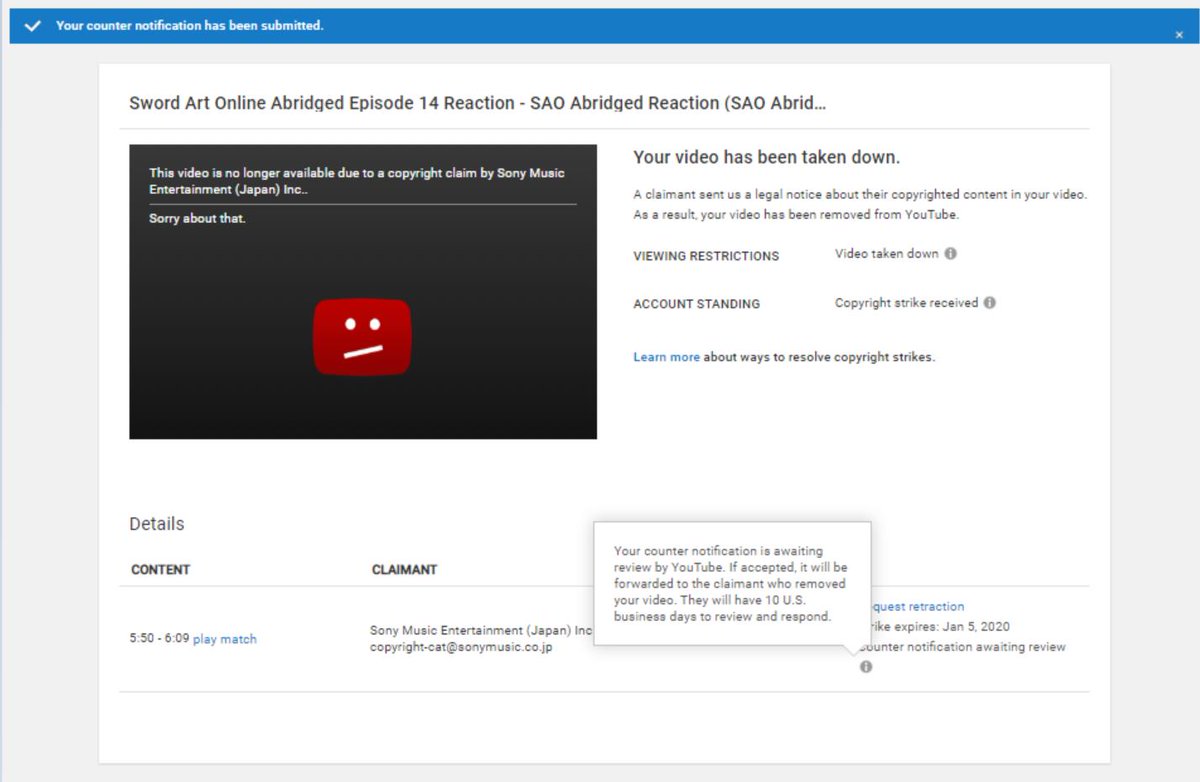Click the Sword Art Online Abridged video title
The width and height of the screenshot is (1200, 782).
(x=478, y=103)
